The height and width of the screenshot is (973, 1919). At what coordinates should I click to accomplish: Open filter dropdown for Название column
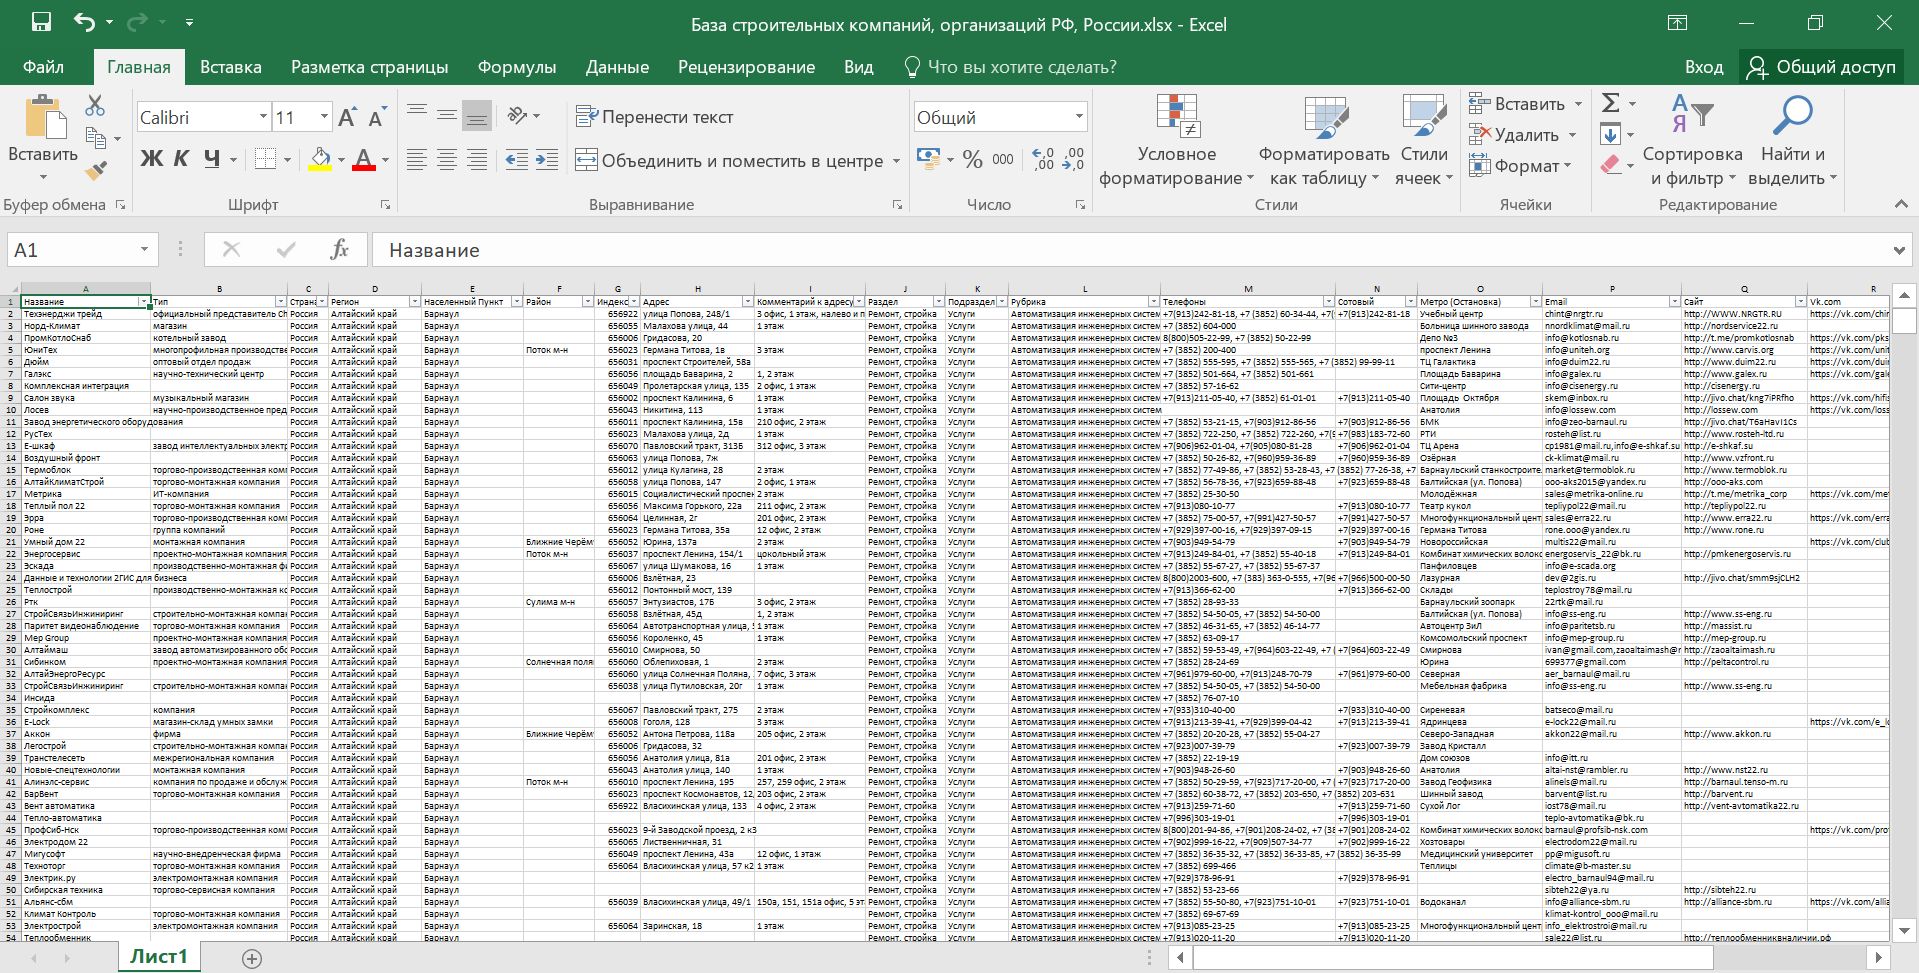pos(144,302)
